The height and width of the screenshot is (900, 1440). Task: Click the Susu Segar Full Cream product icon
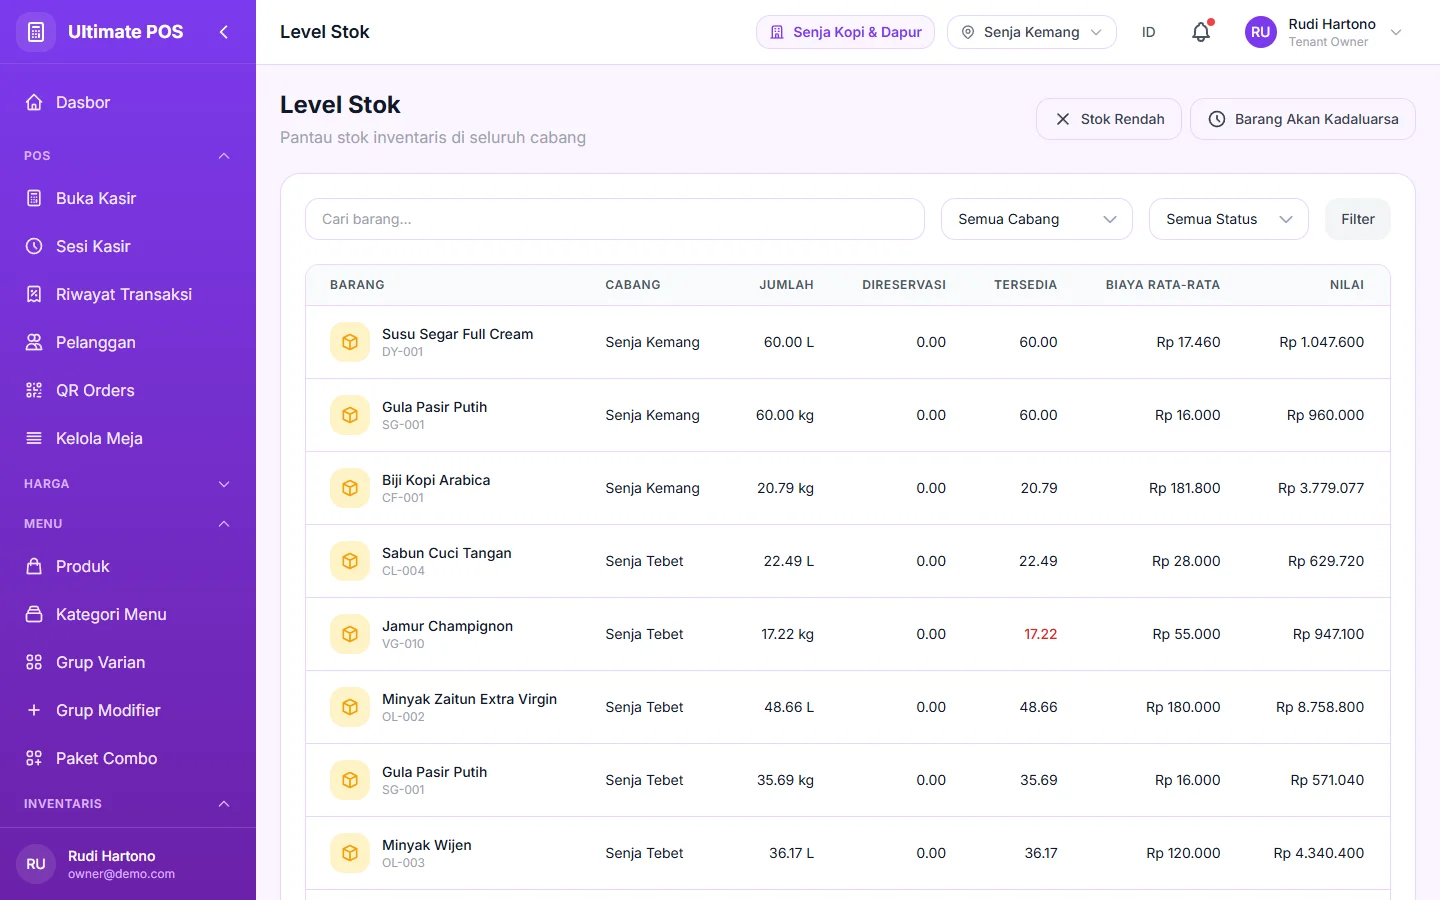pos(350,342)
